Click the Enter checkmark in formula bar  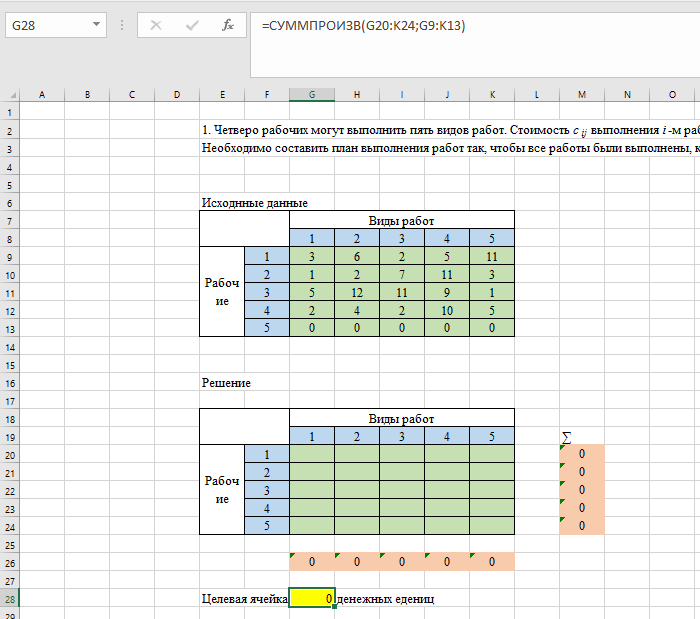pyautogui.click(x=192, y=25)
